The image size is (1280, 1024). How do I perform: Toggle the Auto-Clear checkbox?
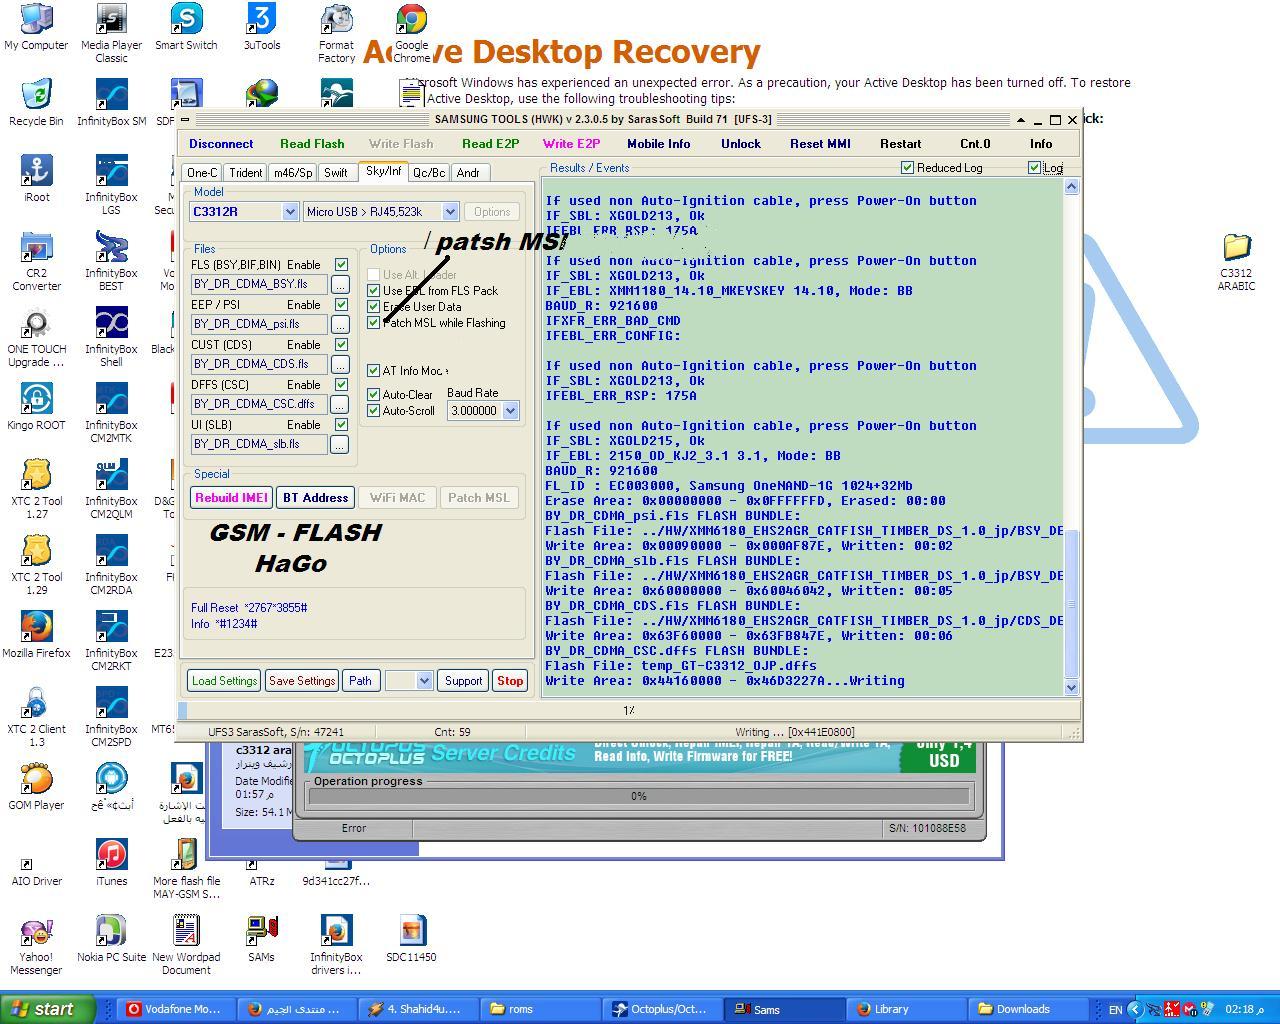pos(374,395)
